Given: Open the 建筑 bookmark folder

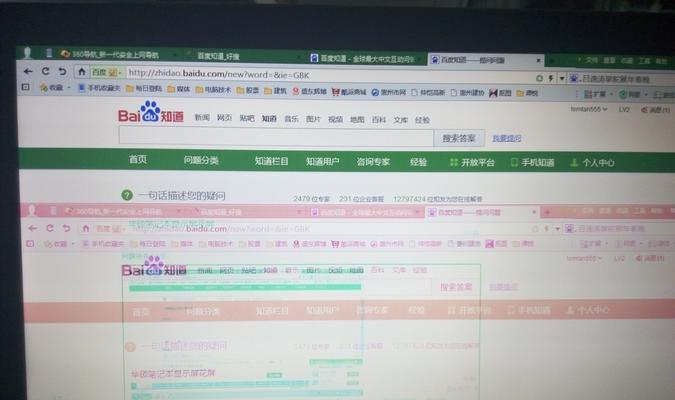Looking at the screenshot, I should [x=276, y=90].
